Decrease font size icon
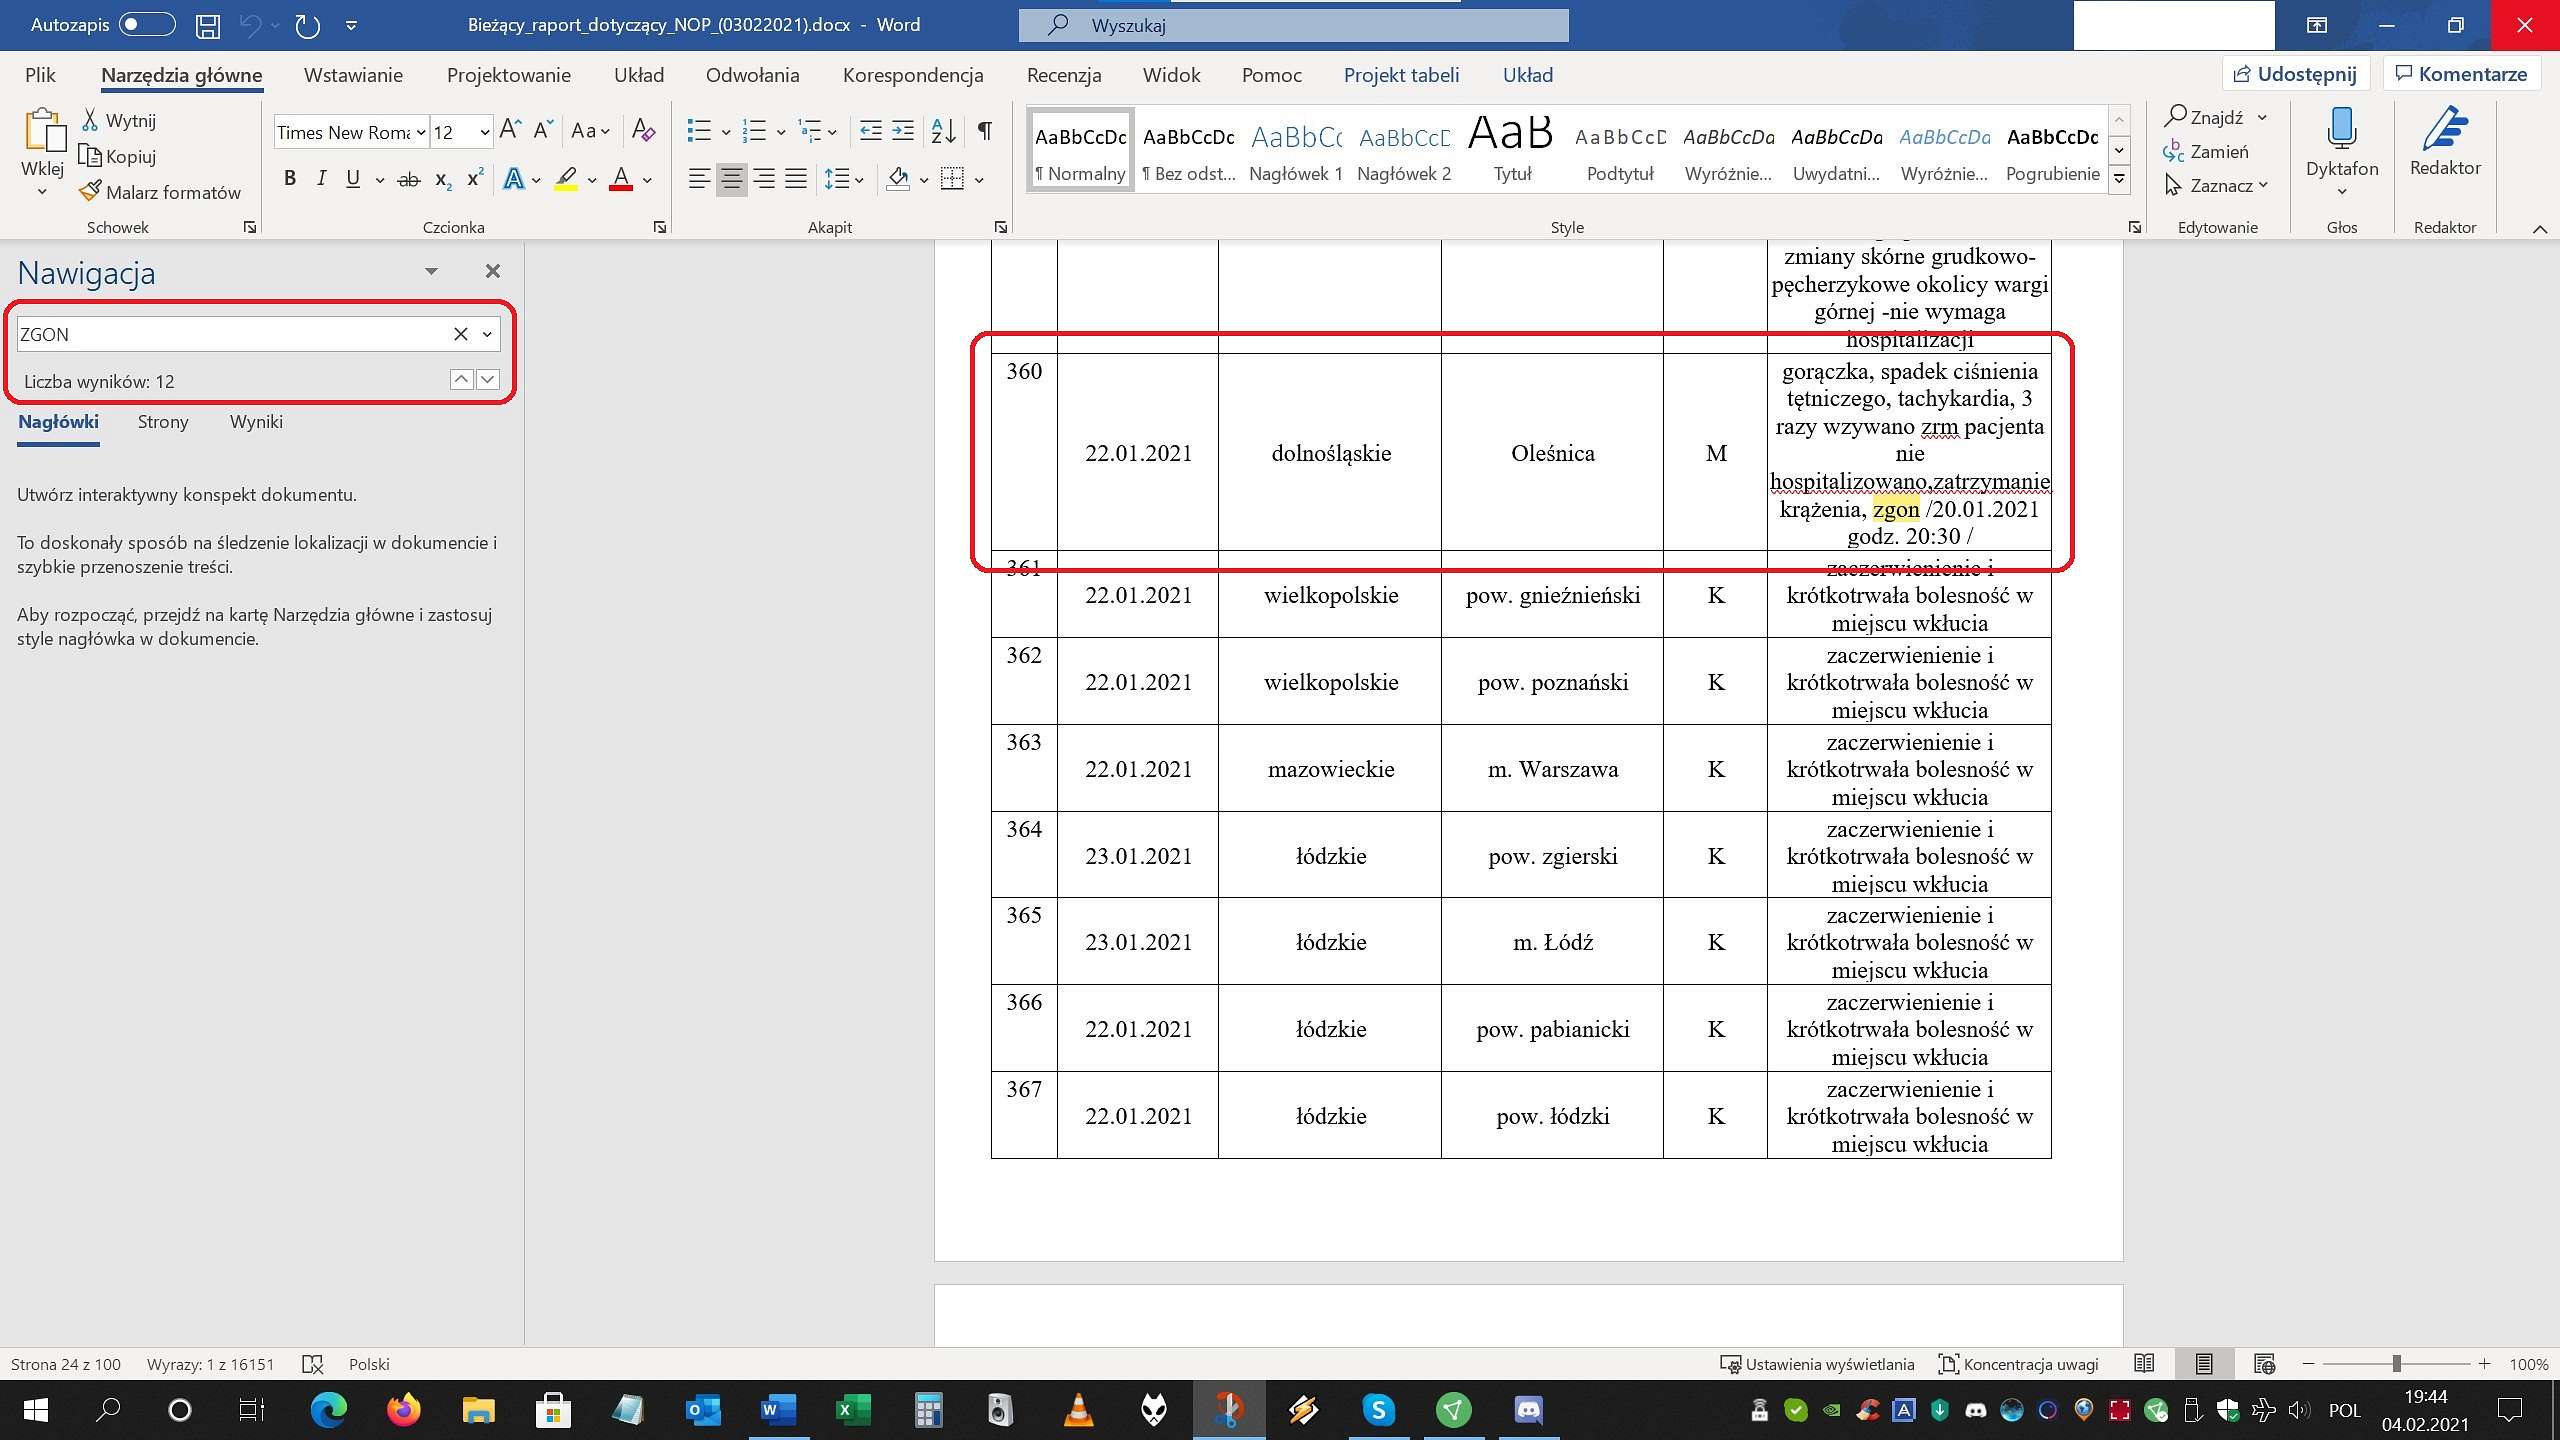 coord(543,130)
